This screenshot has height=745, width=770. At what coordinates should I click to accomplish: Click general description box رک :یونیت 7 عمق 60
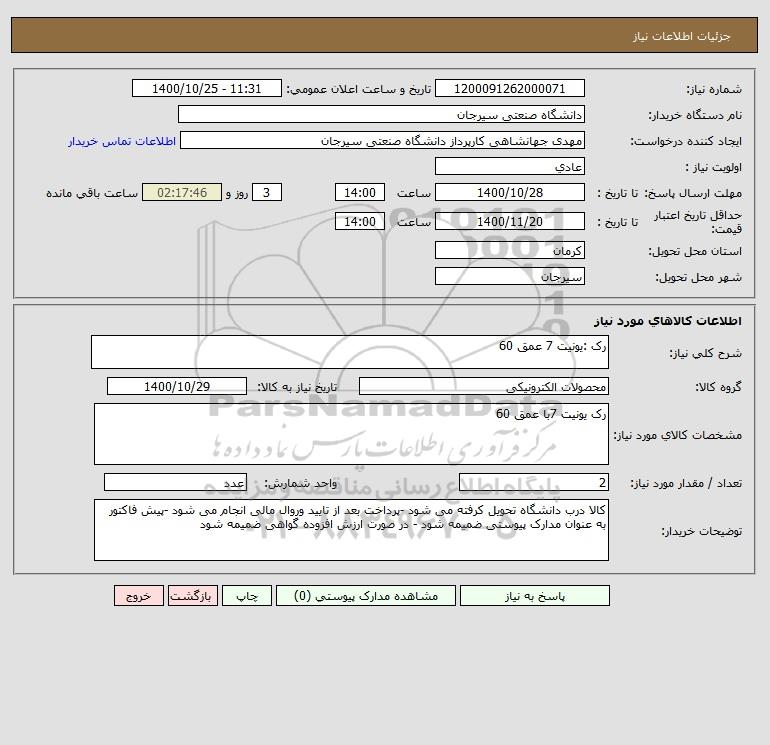[x=350, y=352]
